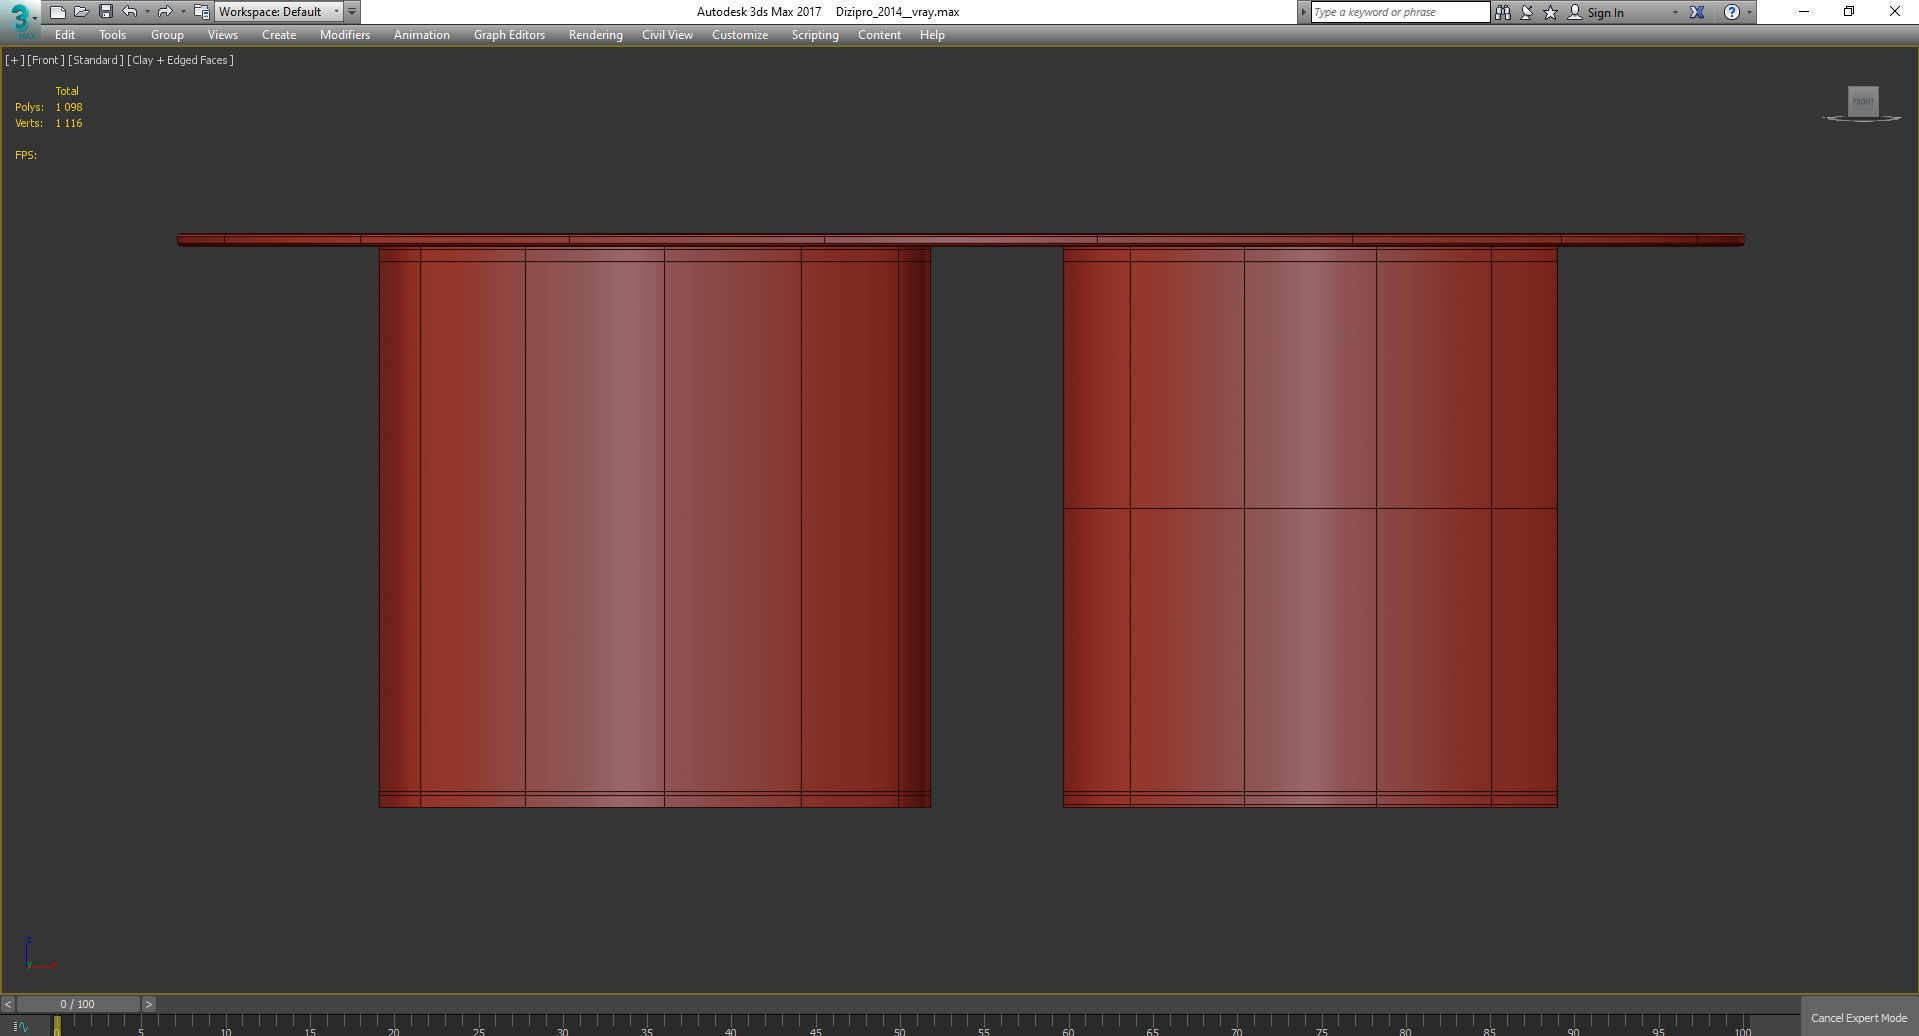Click the time slider next frame arrow
The height and width of the screenshot is (1036, 1919).
click(x=149, y=1004)
